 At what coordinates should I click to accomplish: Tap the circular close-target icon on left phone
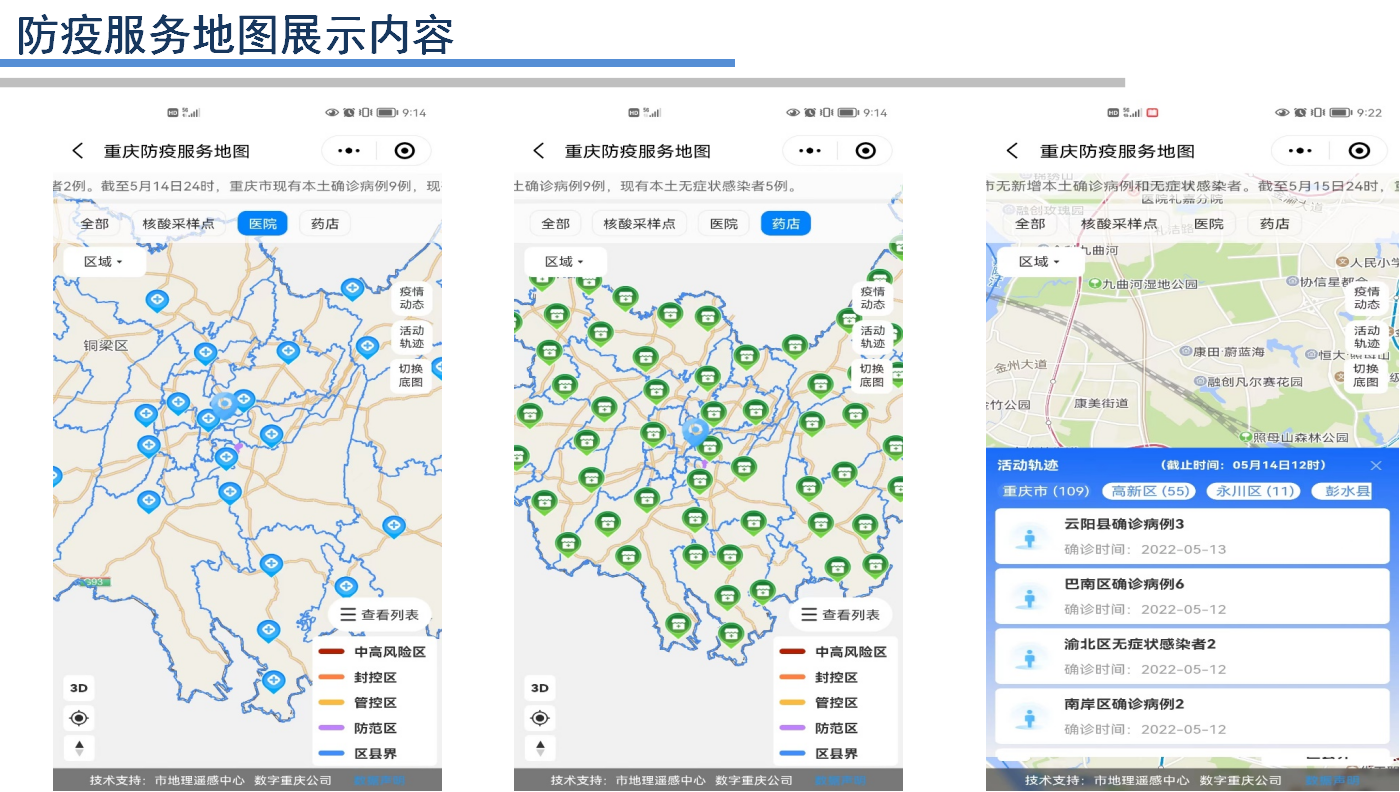[x=405, y=151]
